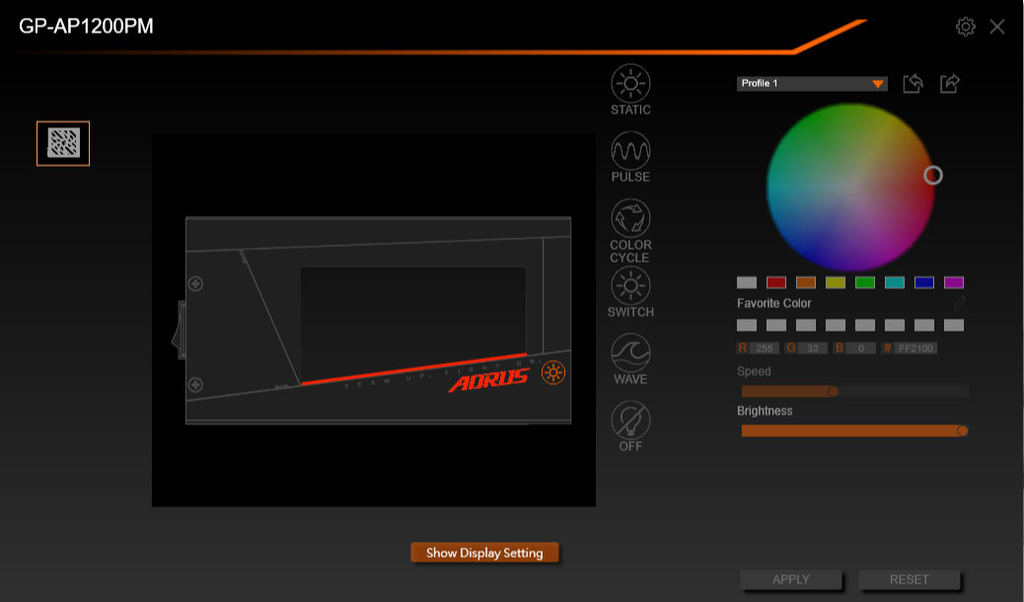Click the first Favorite Color slot

point(746,325)
